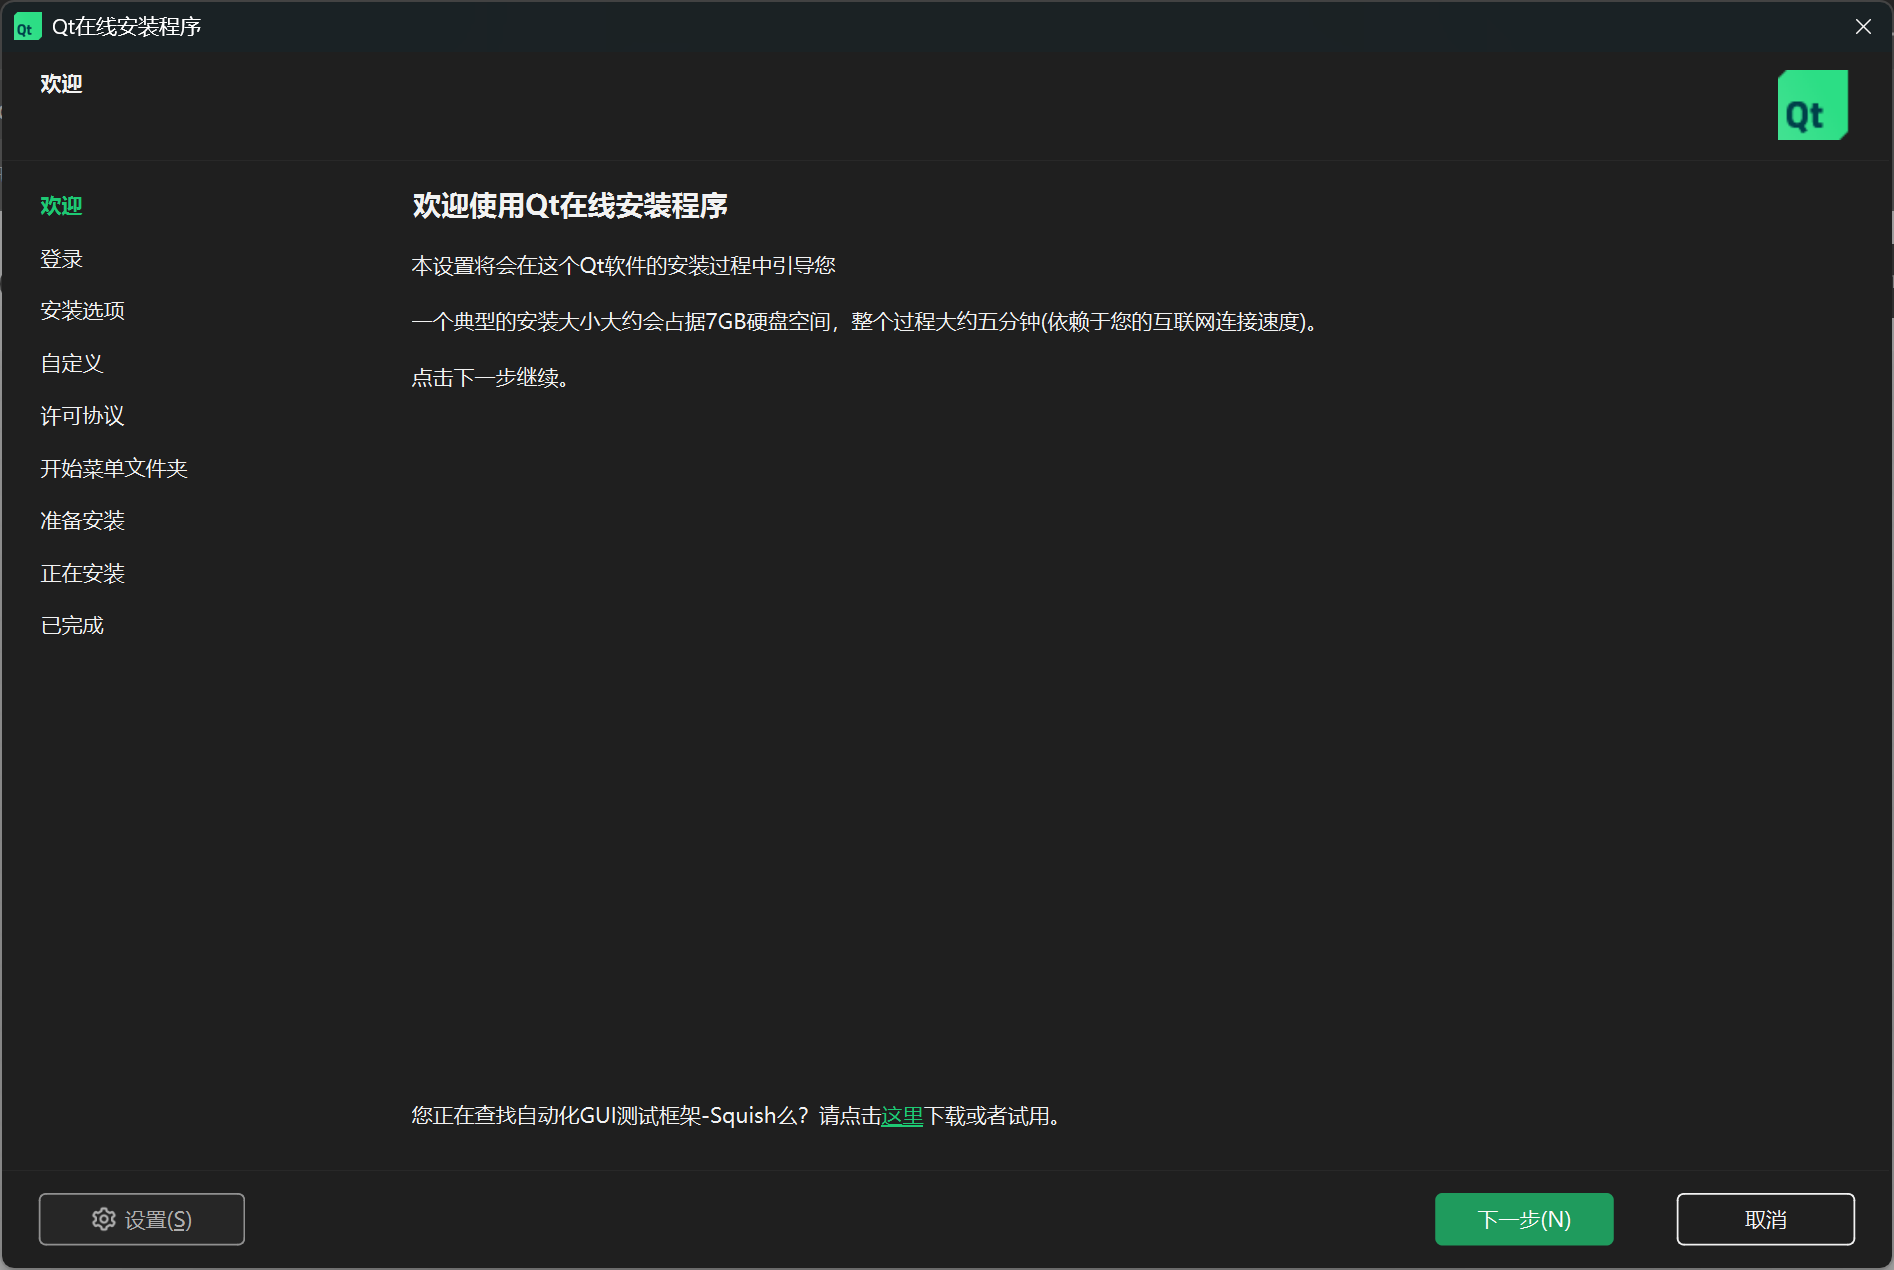Select the 准备安装 step in the sidebar
Viewport: 1894px width, 1270px height.
click(82, 521)
